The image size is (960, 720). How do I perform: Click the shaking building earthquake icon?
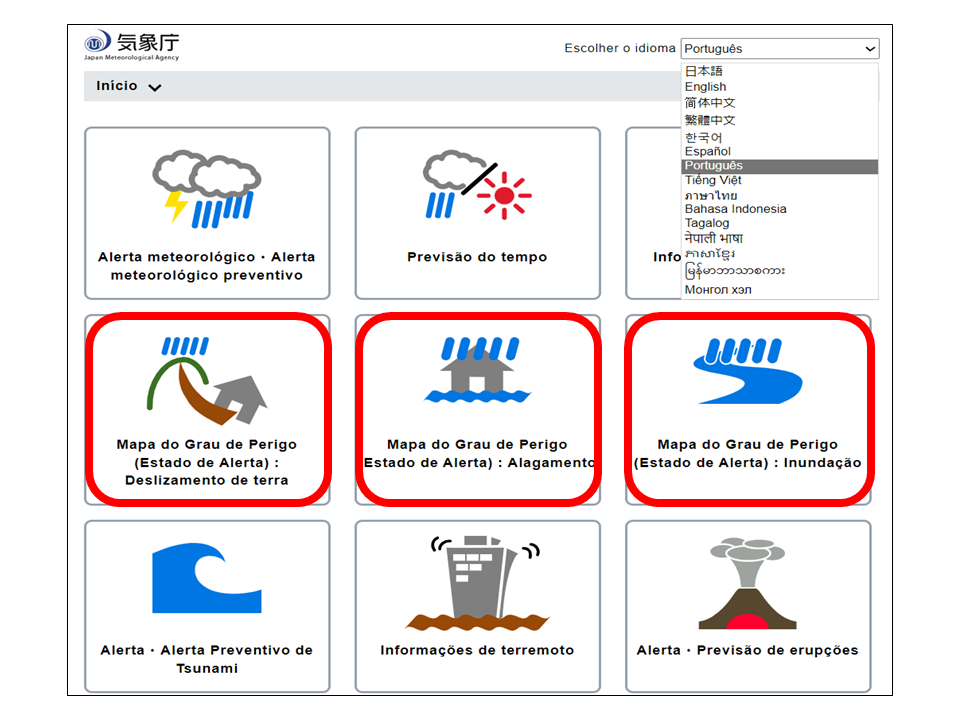(477, 581)
